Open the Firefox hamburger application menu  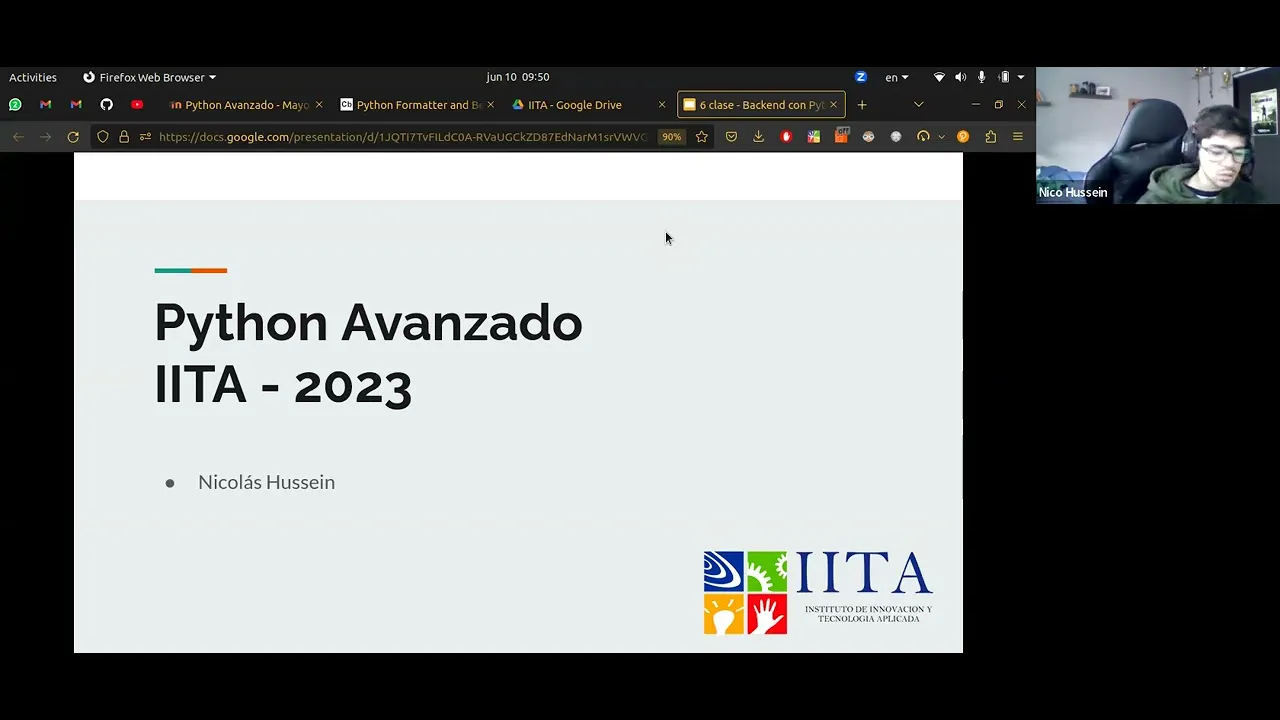coord(1018,137)
